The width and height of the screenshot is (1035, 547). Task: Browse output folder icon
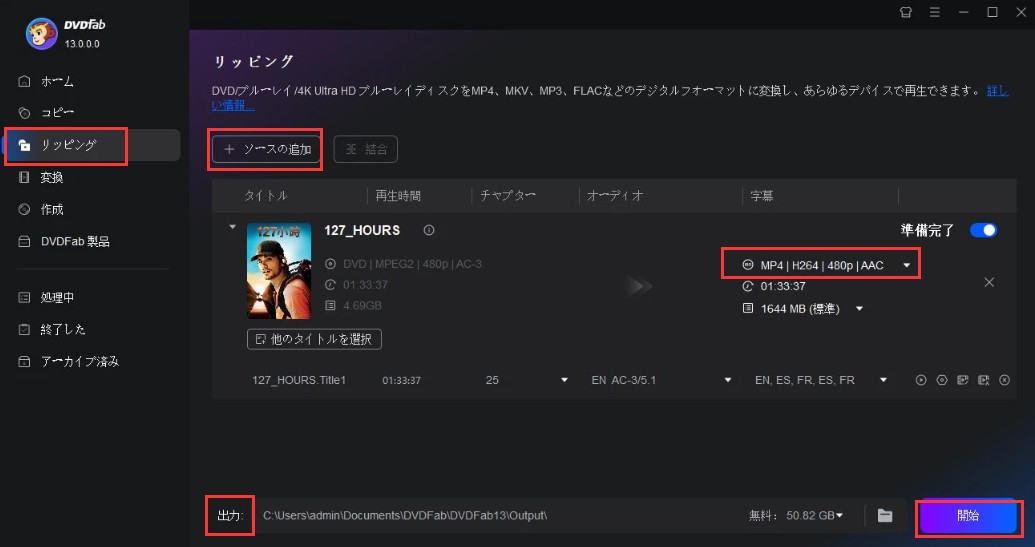click(885, 515)
